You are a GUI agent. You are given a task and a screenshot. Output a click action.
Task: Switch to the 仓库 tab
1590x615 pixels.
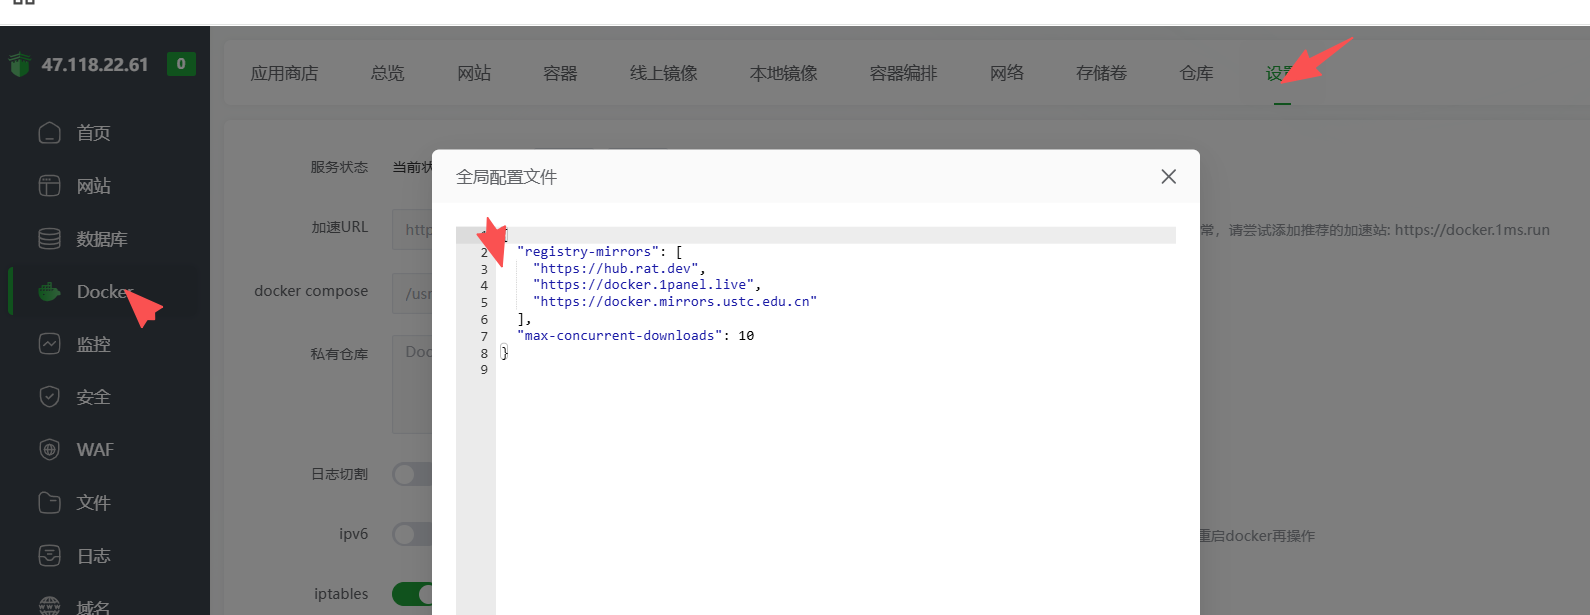[1196, 73]
